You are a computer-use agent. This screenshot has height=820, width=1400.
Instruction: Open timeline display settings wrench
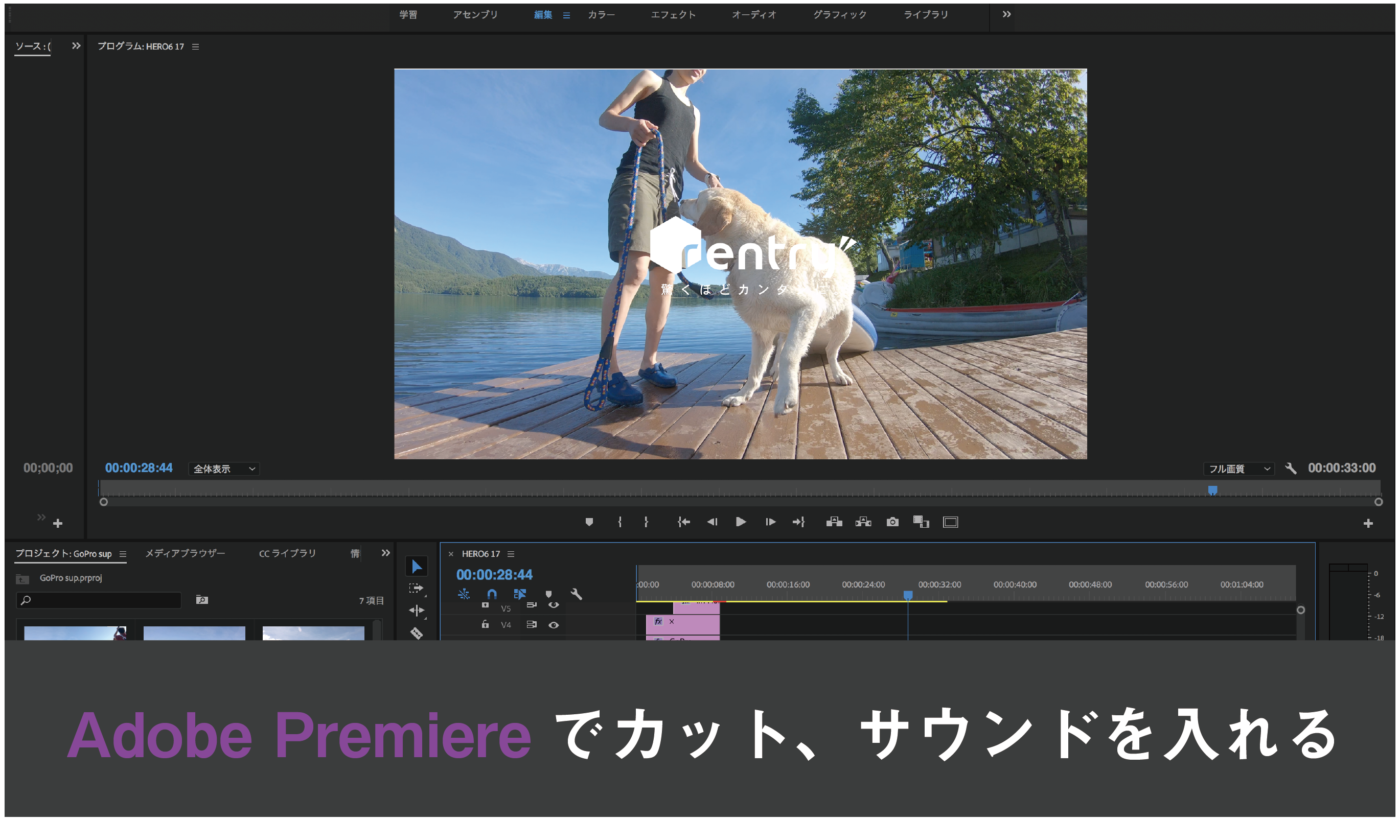click(576, 594)
